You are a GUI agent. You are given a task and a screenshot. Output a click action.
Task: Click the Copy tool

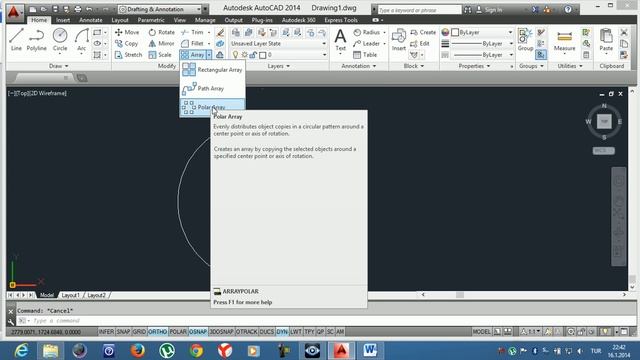click(x=127, y=43)
